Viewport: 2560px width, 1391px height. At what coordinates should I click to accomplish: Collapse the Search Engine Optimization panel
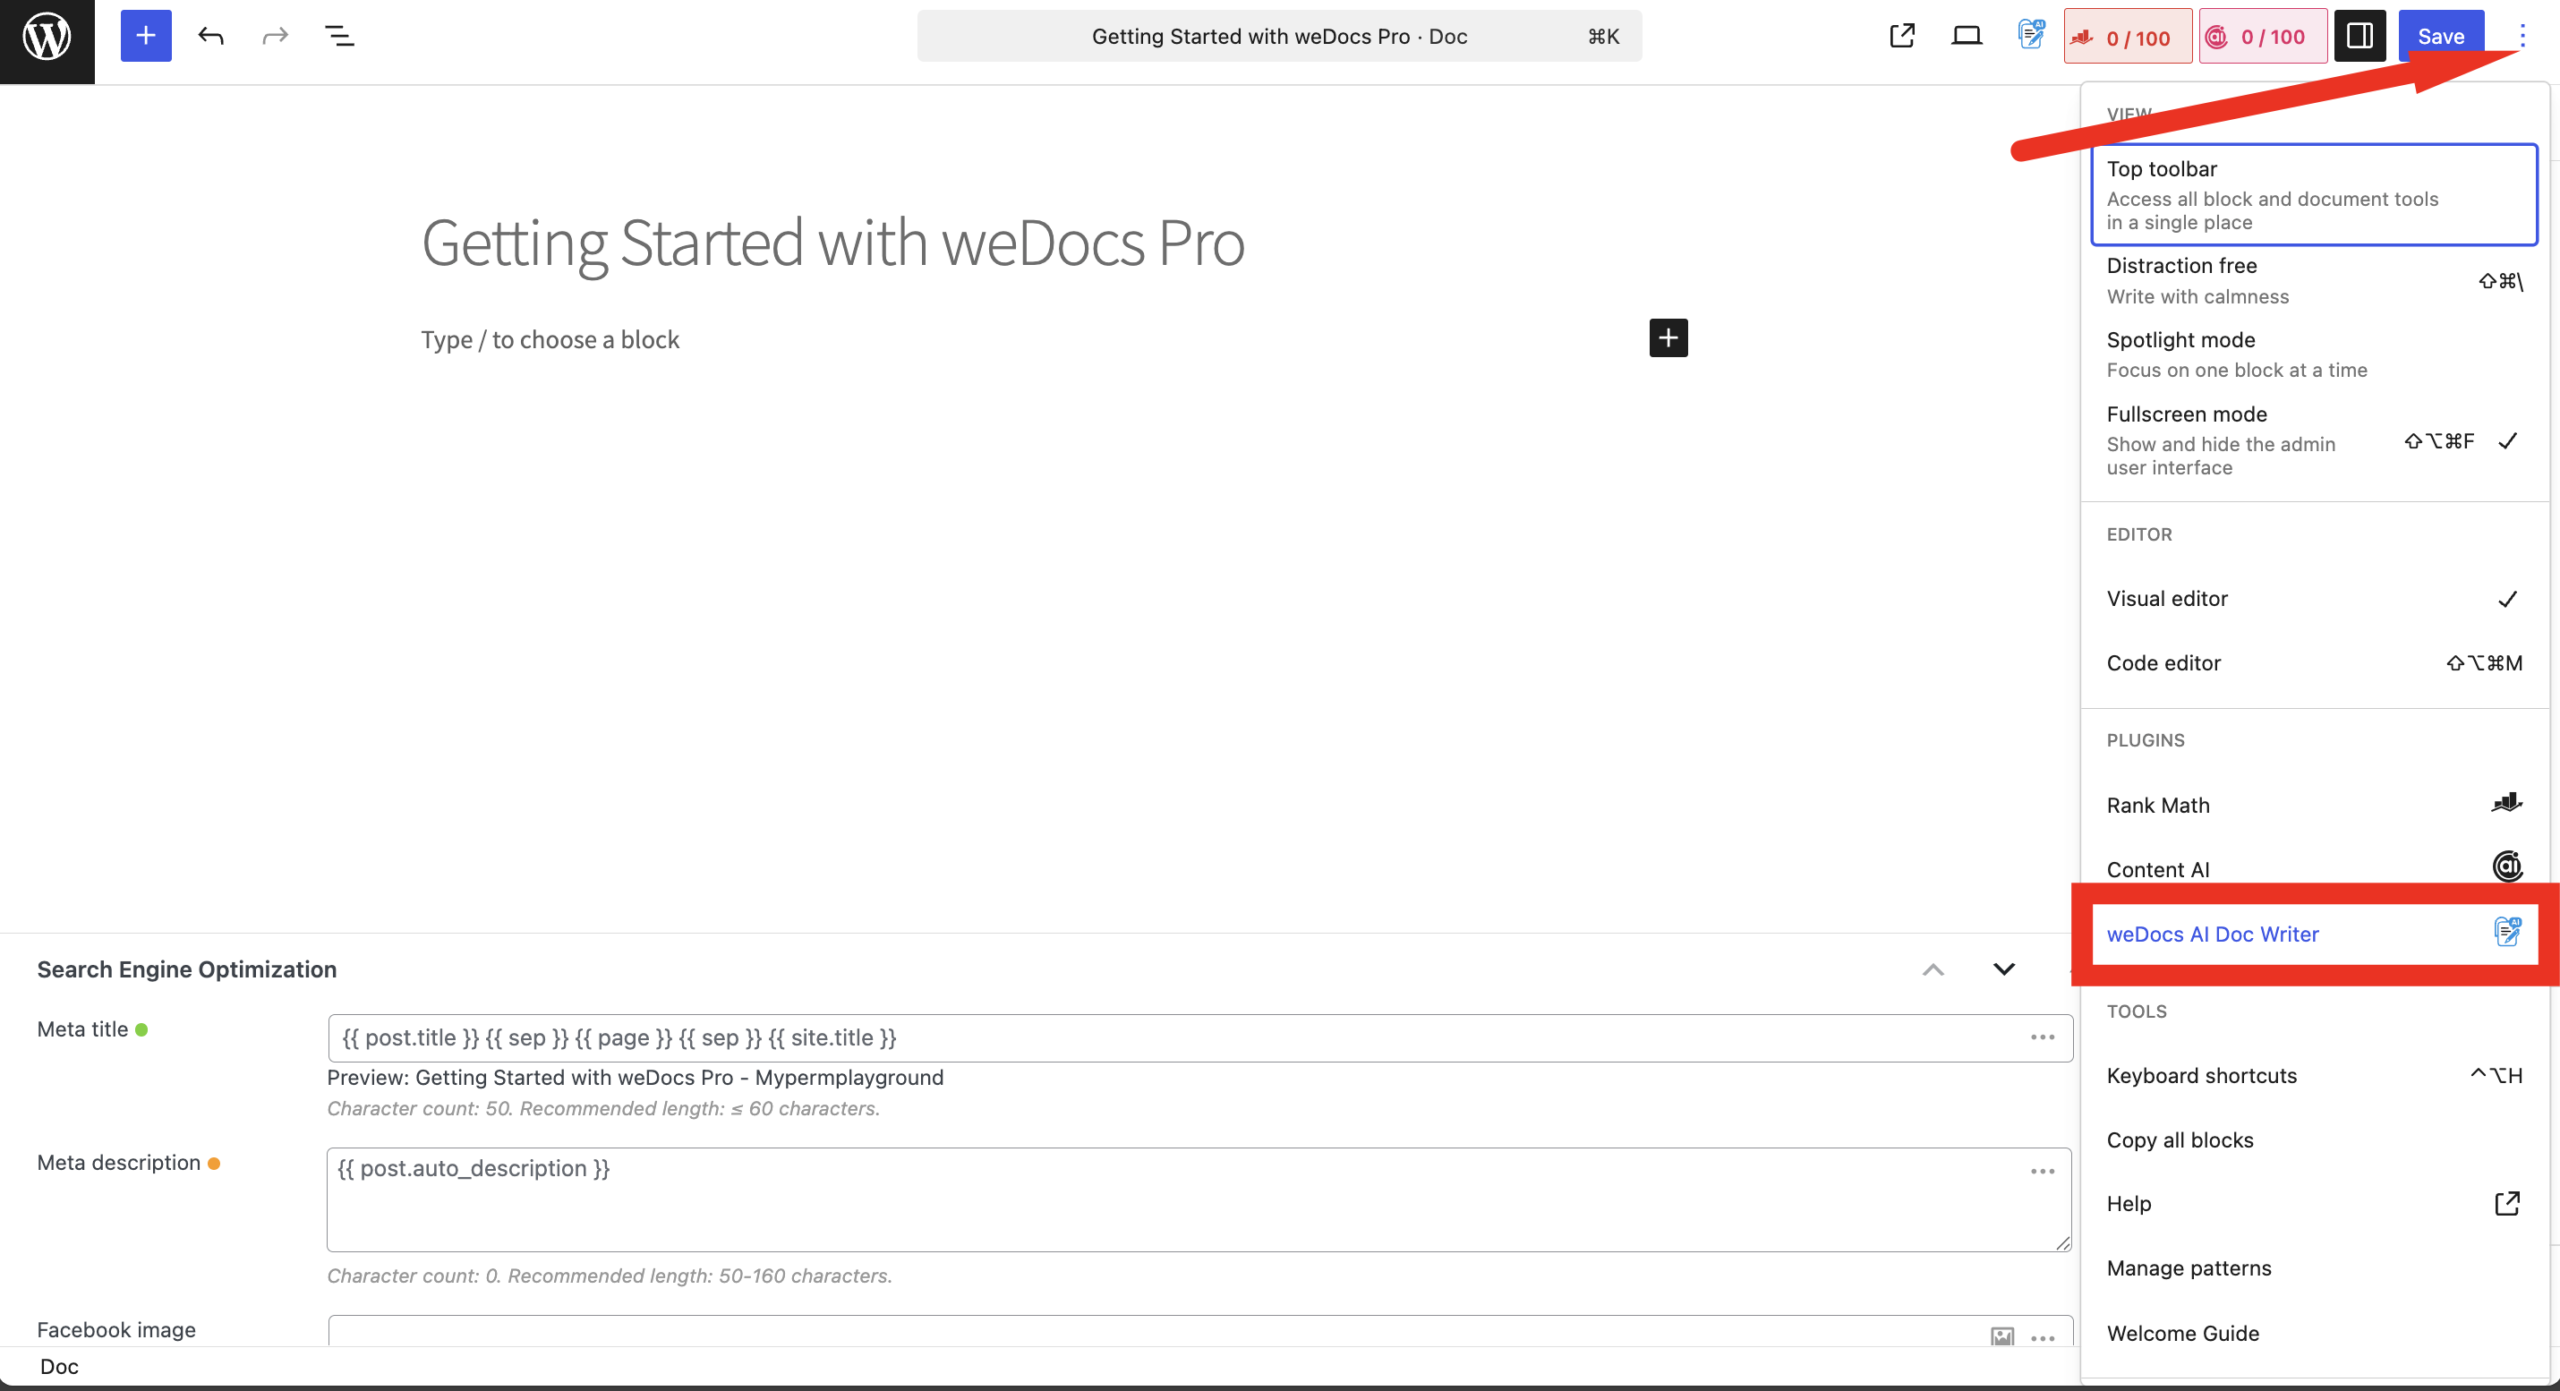click(x=1933, y=969)
